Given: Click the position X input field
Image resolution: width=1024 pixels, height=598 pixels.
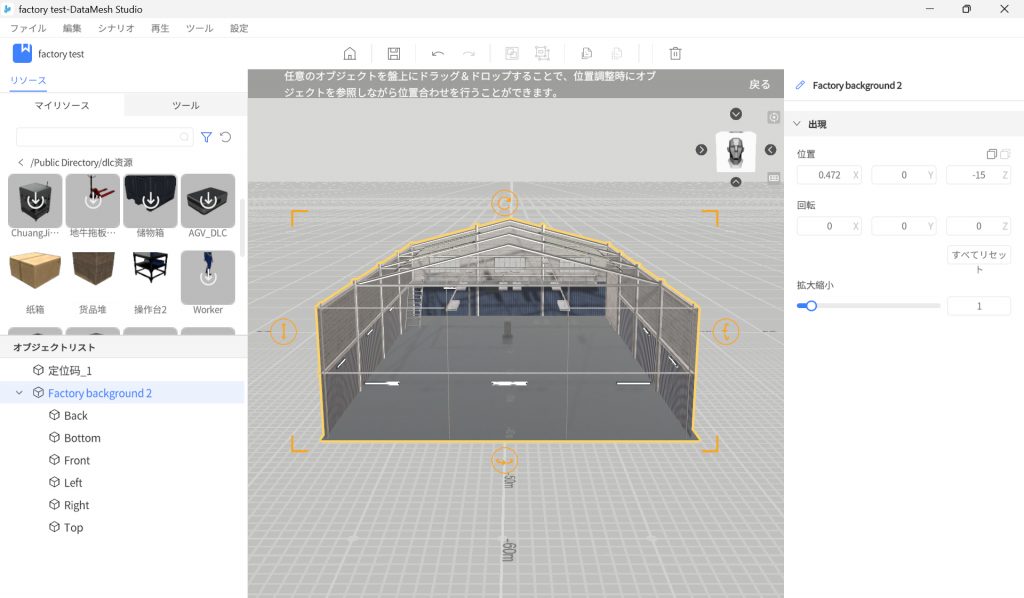Looking at the screenshot, I should [x=823, y=175].
